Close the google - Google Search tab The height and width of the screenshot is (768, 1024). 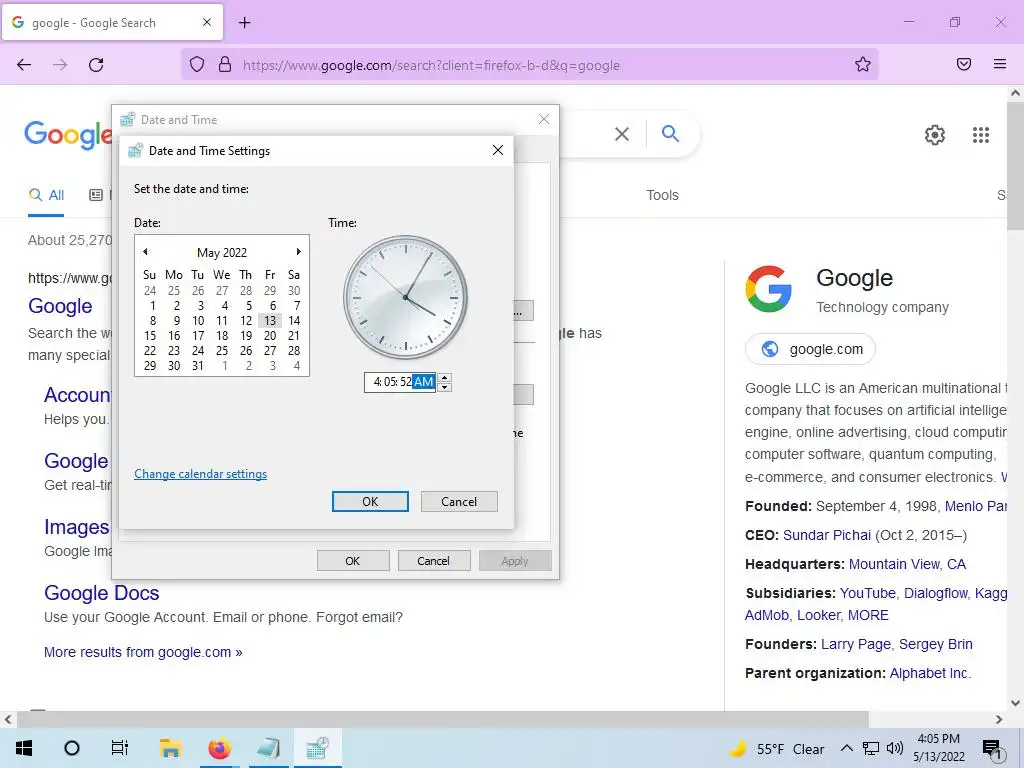207,22
